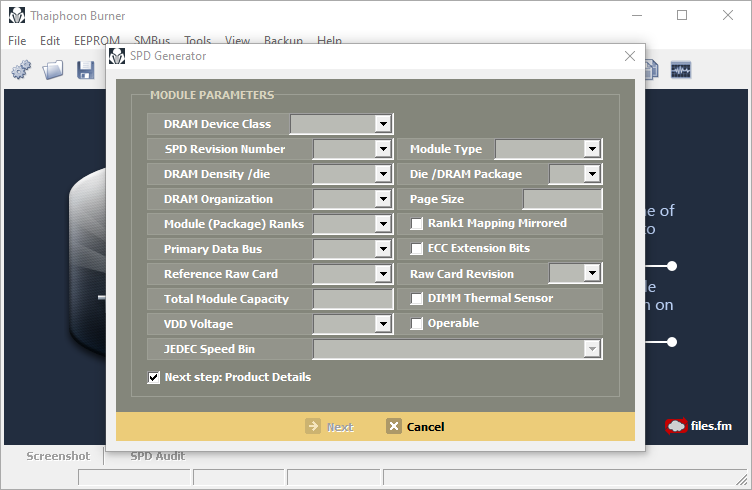Expand Module (Package) Ranks dropdown
This screenshot has height=490, width=752.
(383, 224)
